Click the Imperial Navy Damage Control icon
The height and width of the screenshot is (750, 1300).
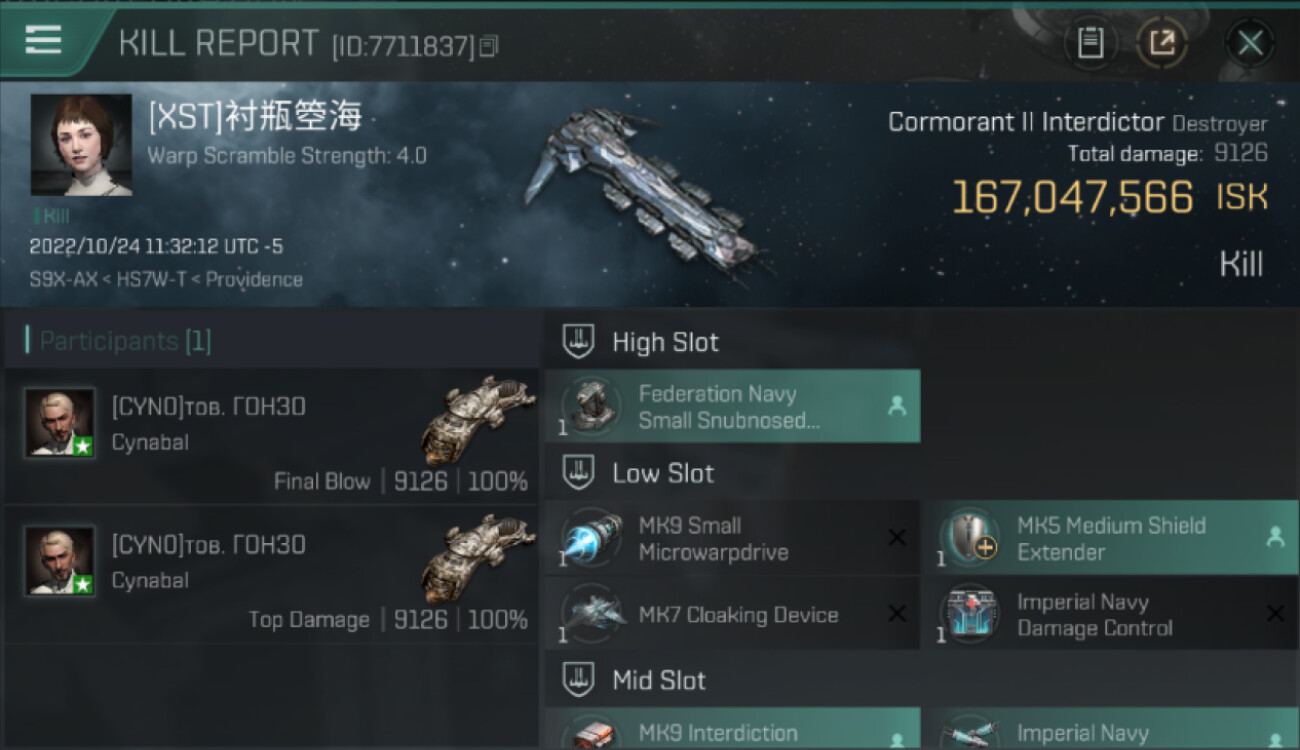click(x=969, y=614)
